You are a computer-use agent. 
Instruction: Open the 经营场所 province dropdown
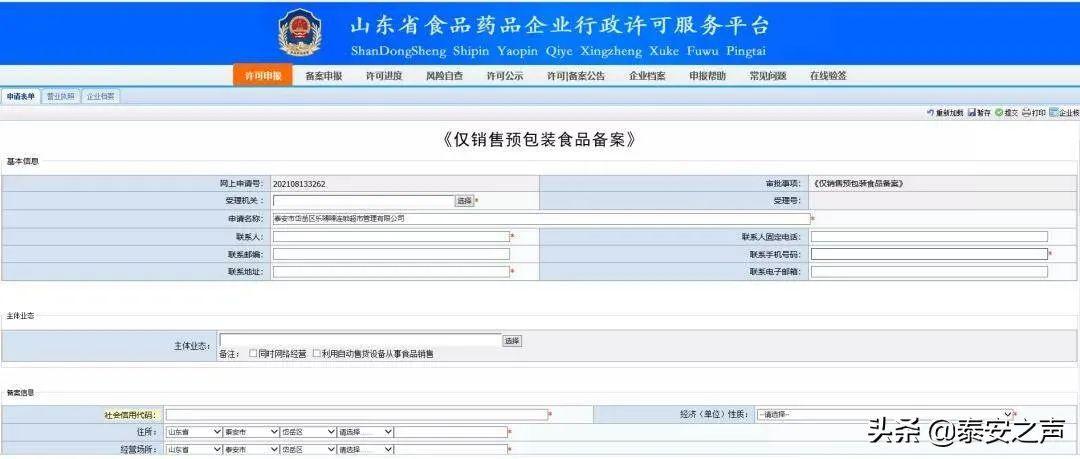(194, 449)
